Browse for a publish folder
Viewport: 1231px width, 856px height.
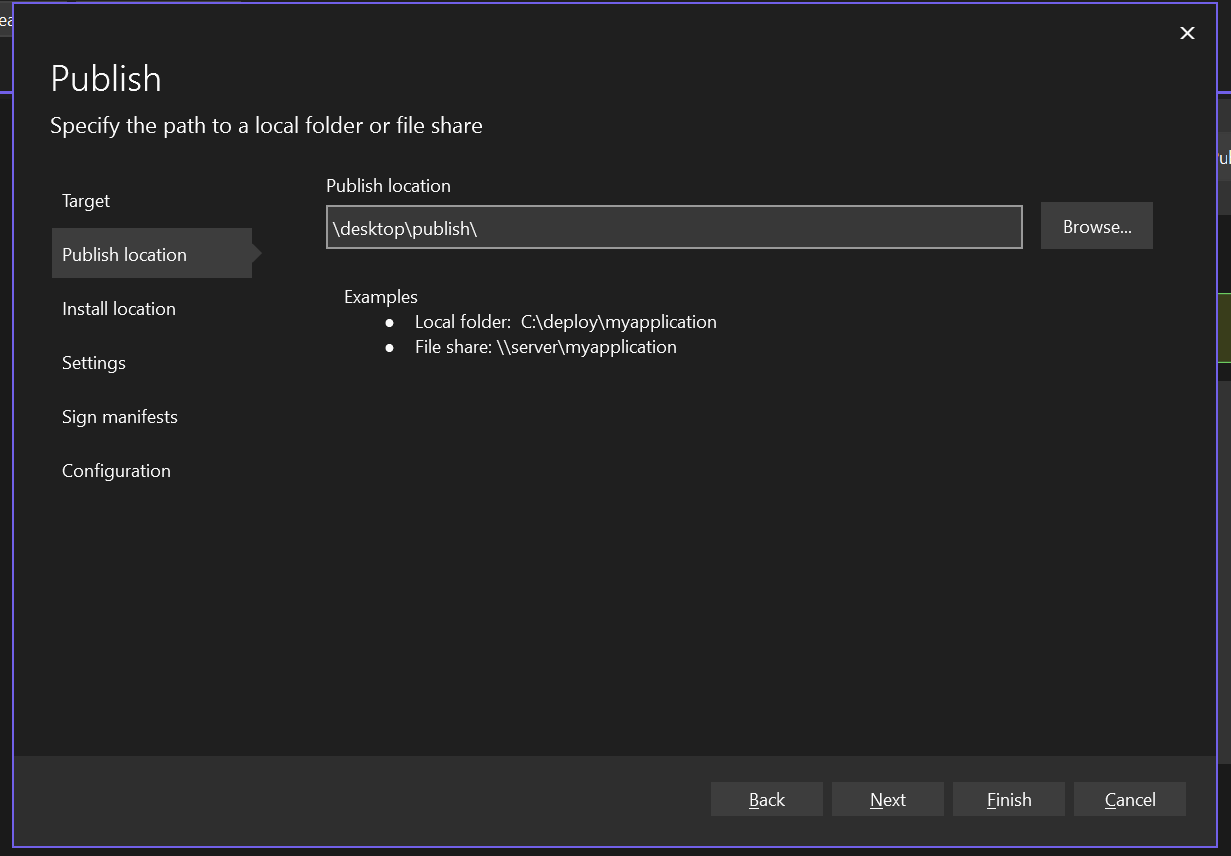tap(1096, 226)
